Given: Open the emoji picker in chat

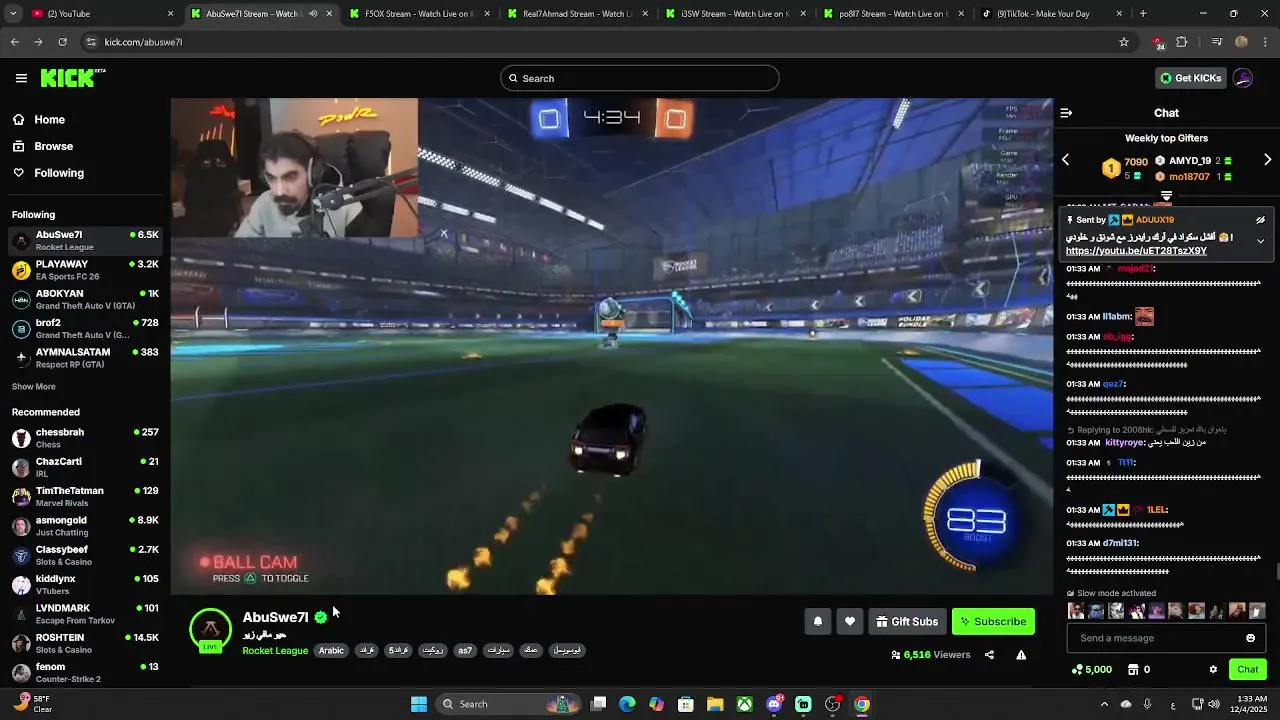Looking at the screenshot, I should click(1250, 638).
